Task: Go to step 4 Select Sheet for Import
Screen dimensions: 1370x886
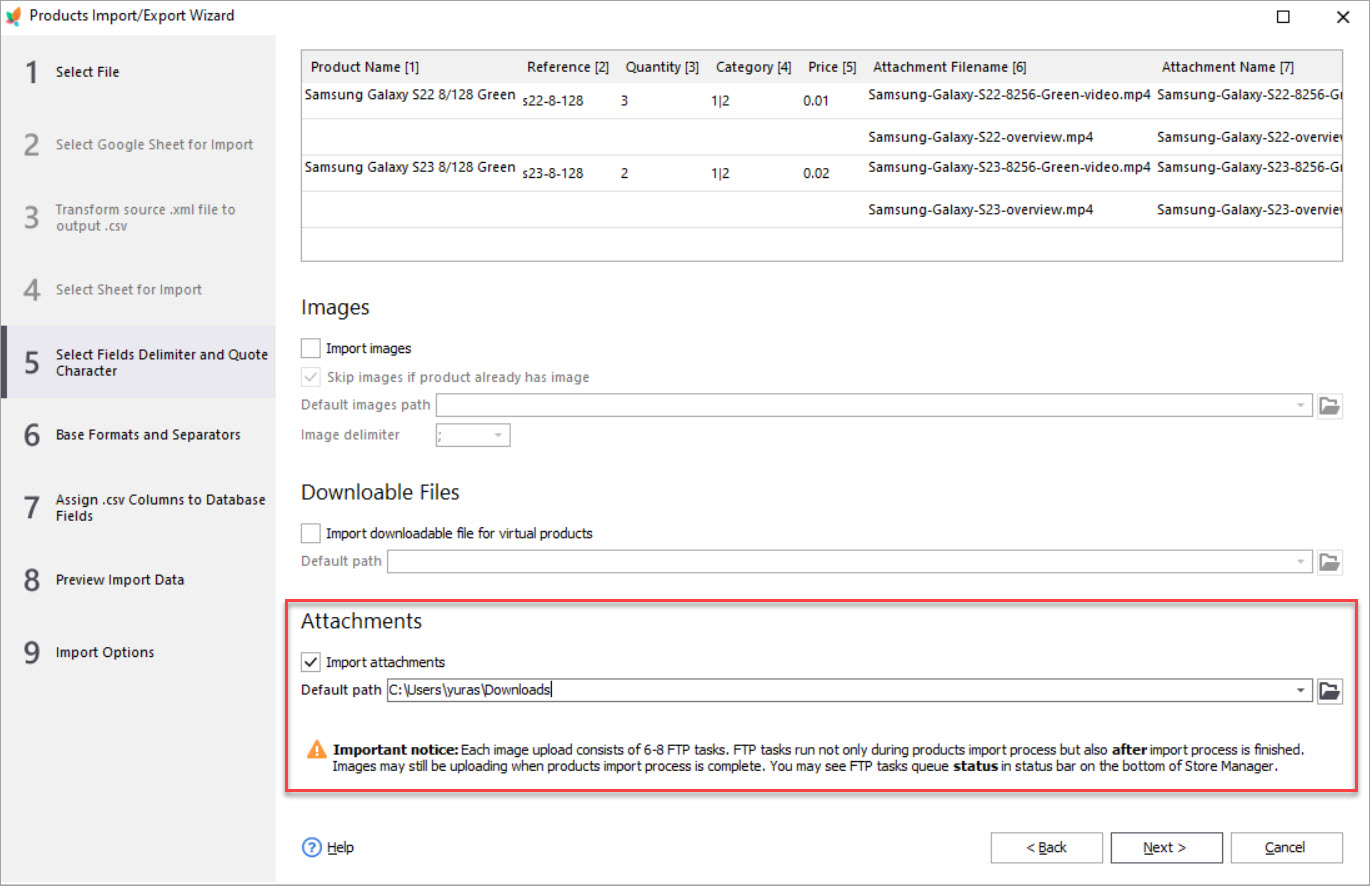Action: click(x=138, y=290)
